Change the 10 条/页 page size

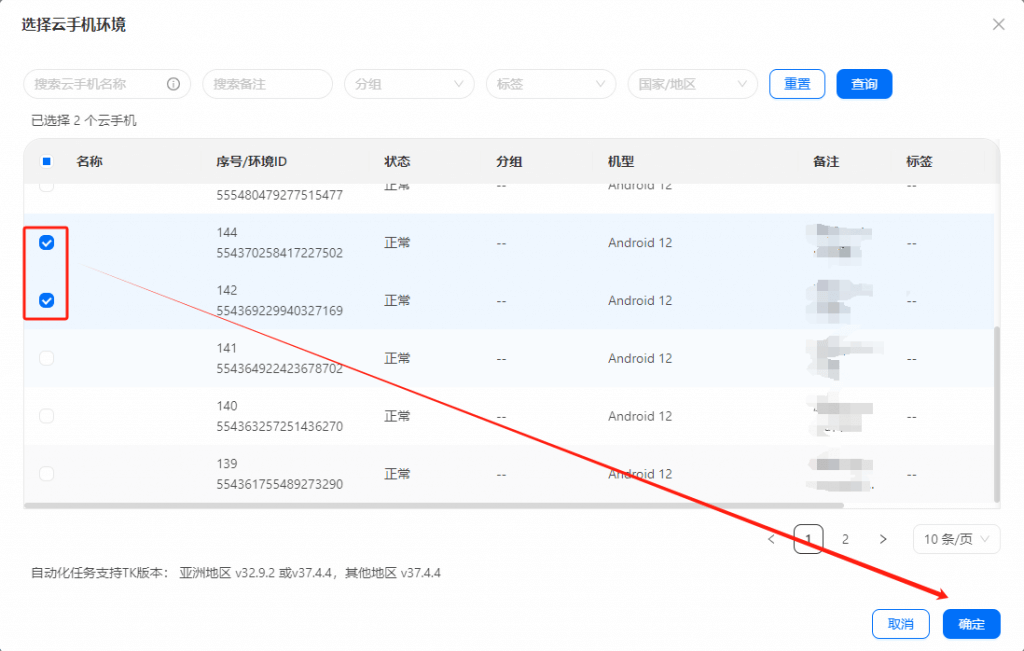[956, 539]
